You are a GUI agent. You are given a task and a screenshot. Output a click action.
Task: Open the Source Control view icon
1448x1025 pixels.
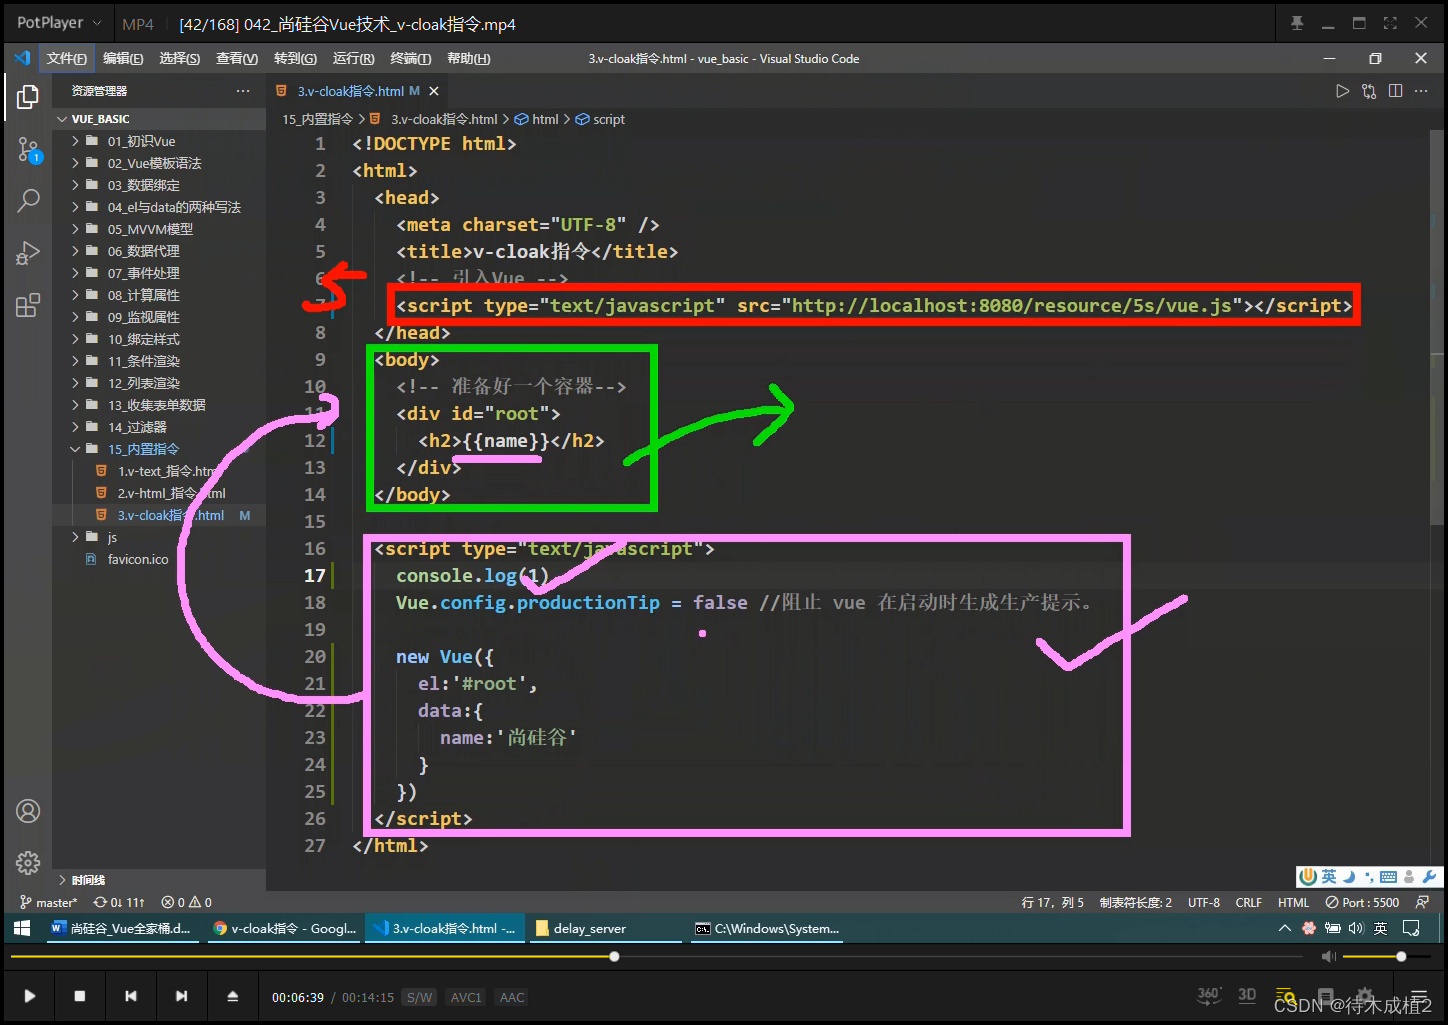point(28,150)
